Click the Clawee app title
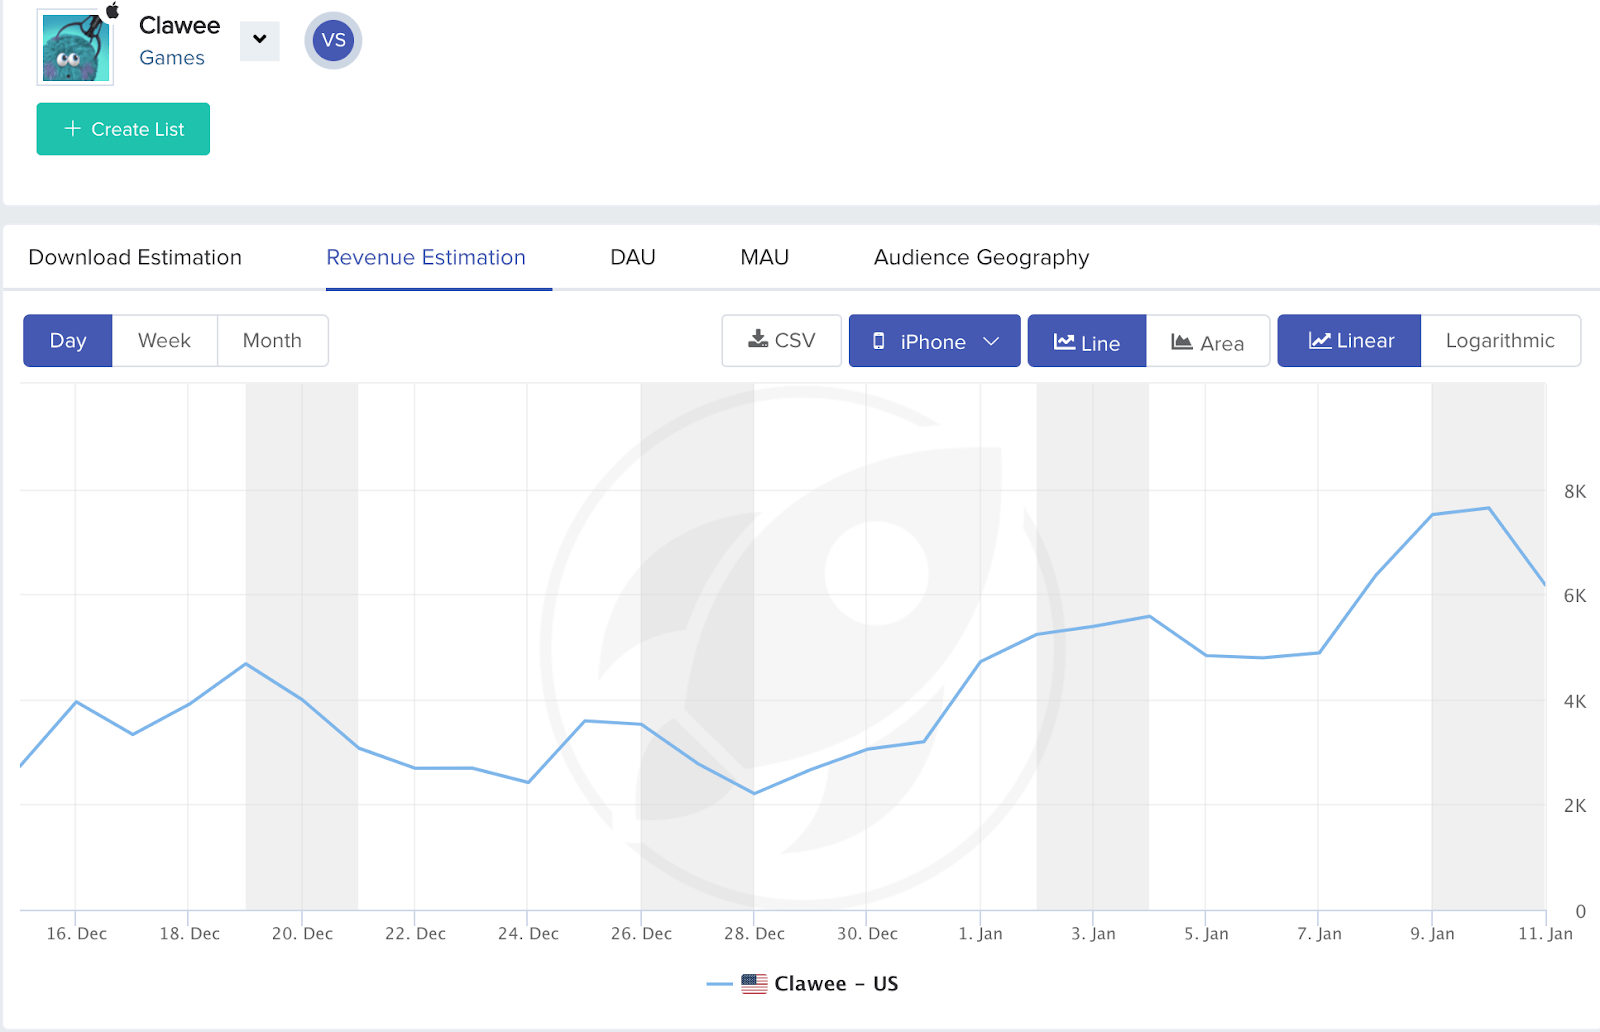 [x=180, y=25]
